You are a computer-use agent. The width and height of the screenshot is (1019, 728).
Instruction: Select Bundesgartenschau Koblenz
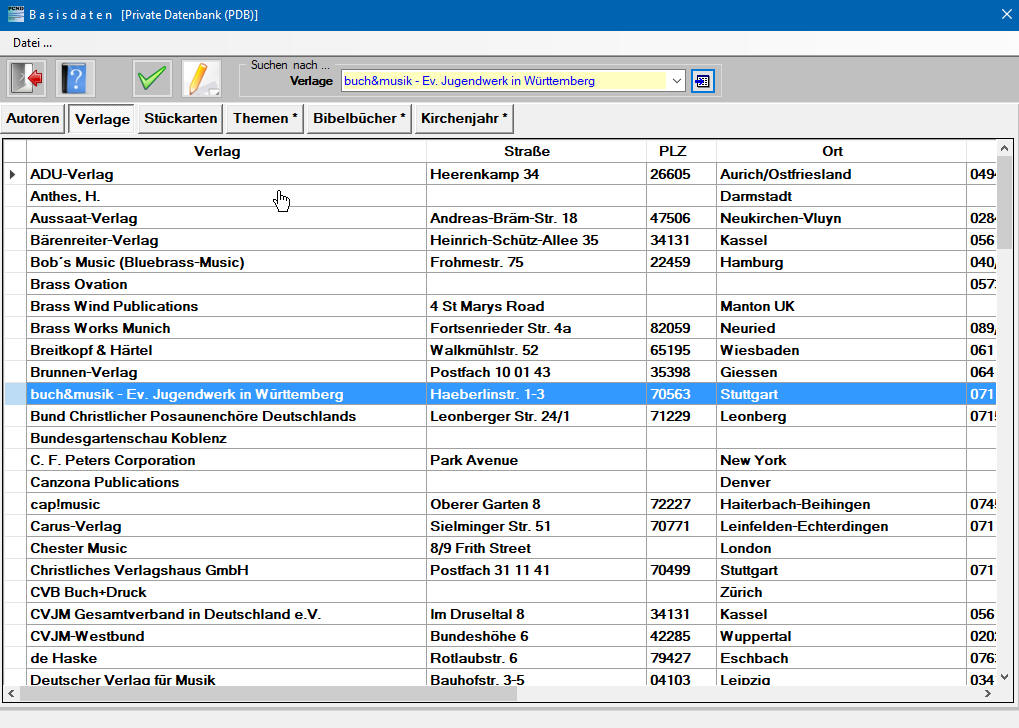[x=226, y=439]
